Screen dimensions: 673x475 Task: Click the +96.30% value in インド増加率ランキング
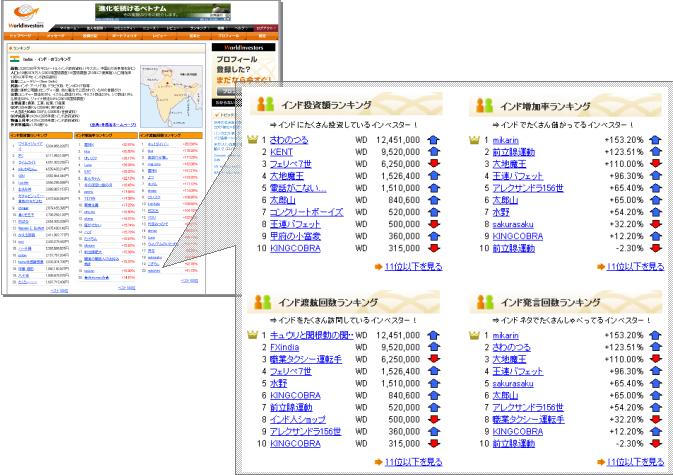pyautogui.click(x=627, y=175)
